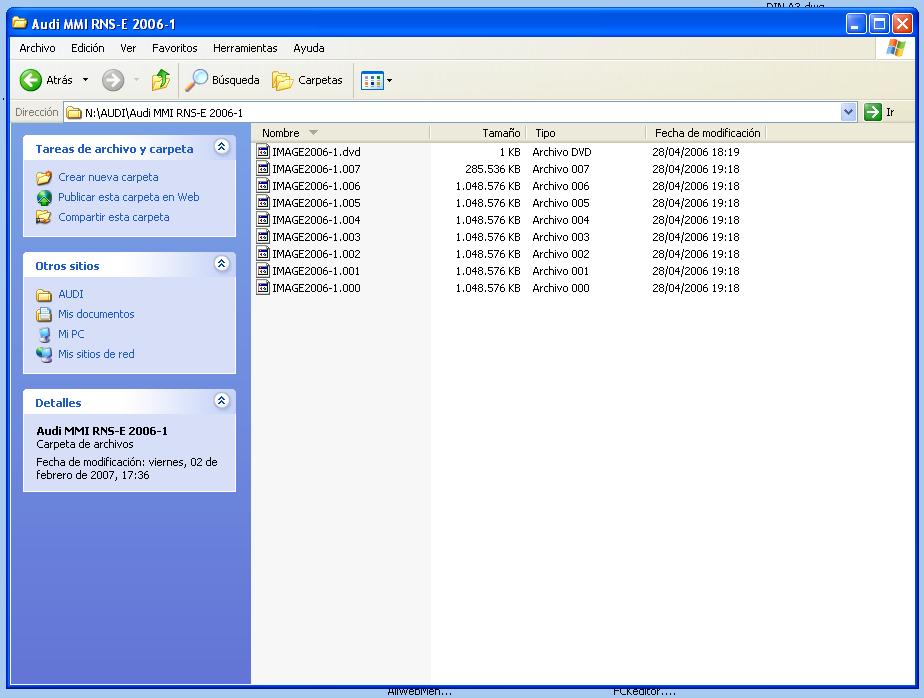
Task: Open the Mis sitios de red link
Action: [96, 354]
